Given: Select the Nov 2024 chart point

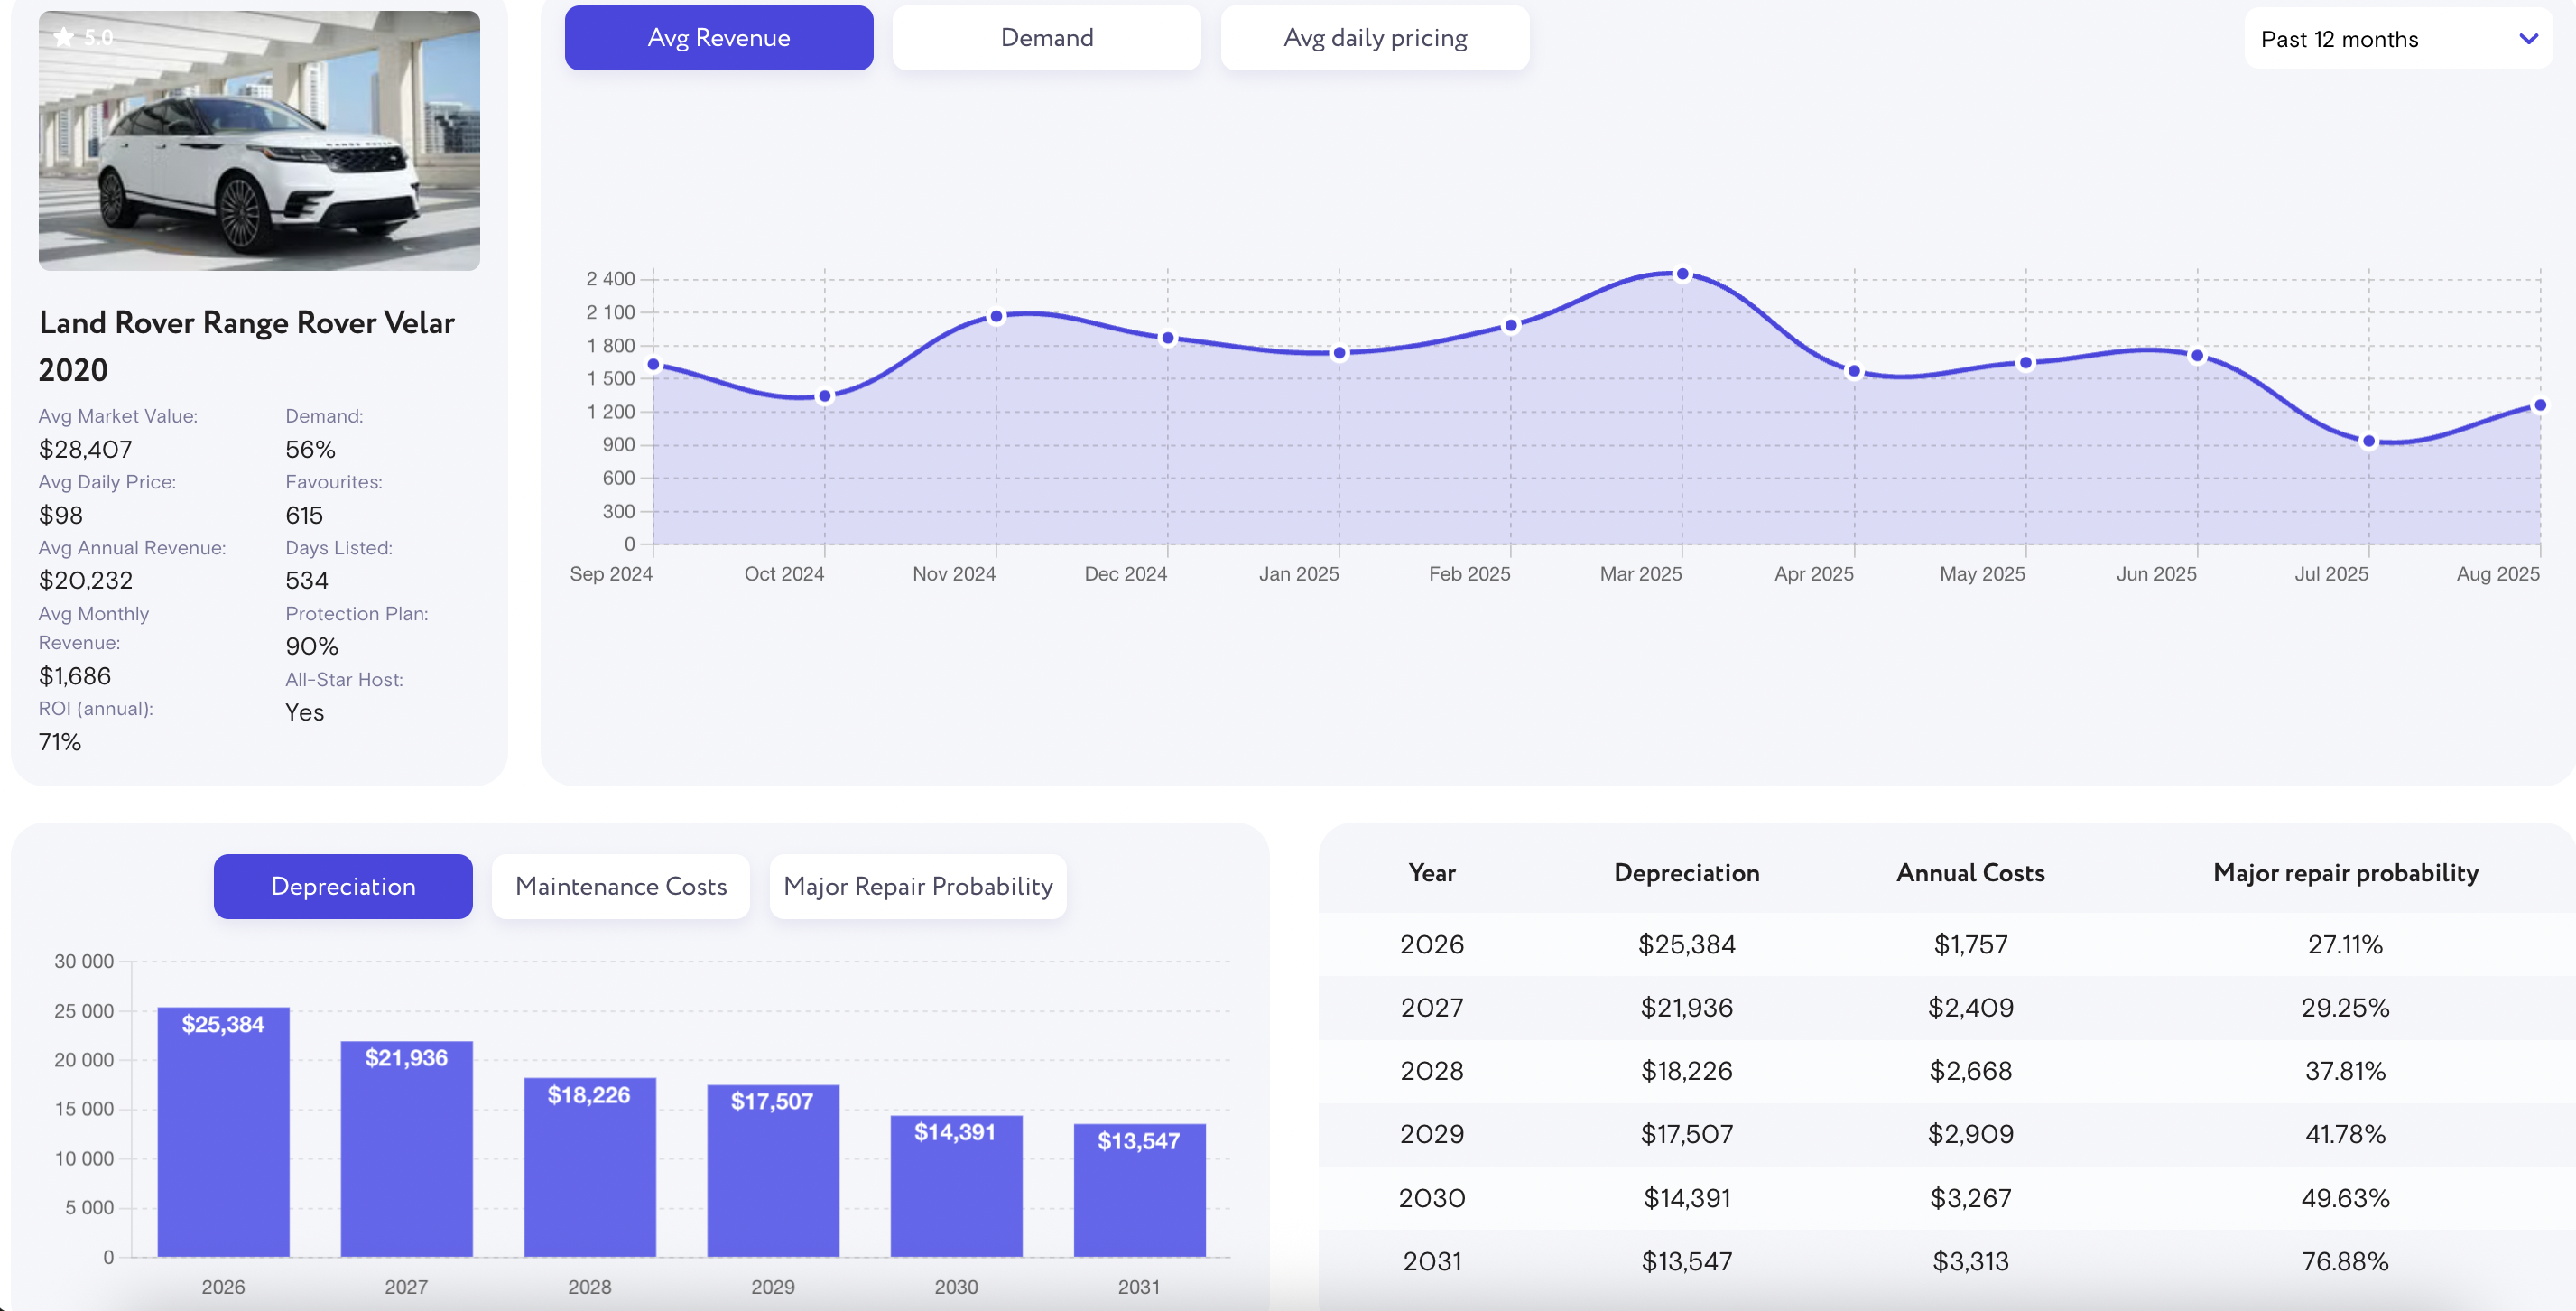Looking at the screenshot, I should 996,317.
